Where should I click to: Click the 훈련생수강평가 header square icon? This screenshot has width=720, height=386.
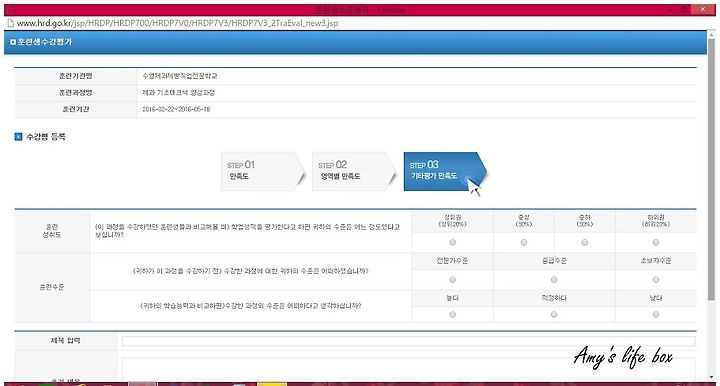[x=13, y=42]
